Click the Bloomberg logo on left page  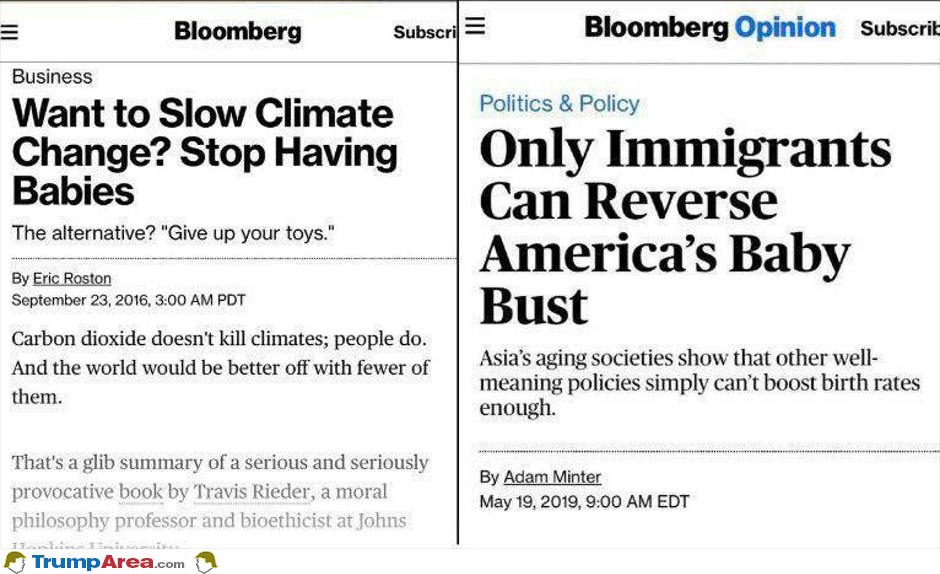238,31
